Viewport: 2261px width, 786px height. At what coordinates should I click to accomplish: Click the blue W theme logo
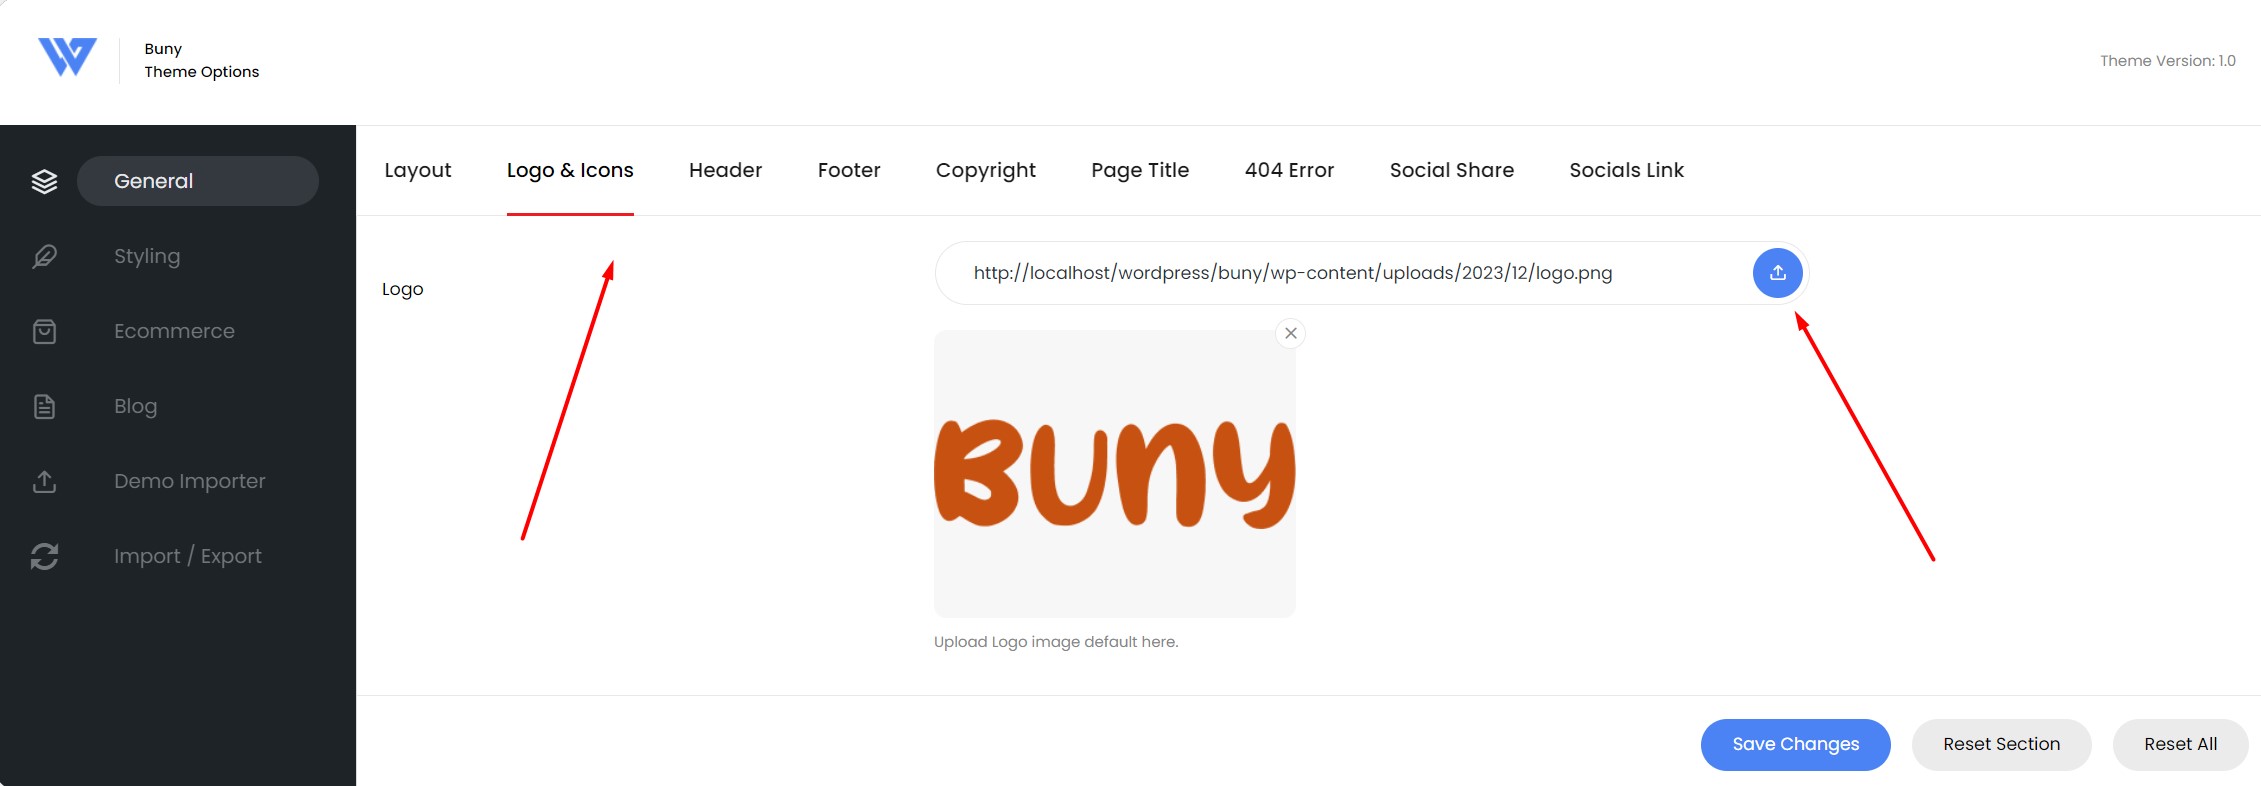(x=67, y=57)
